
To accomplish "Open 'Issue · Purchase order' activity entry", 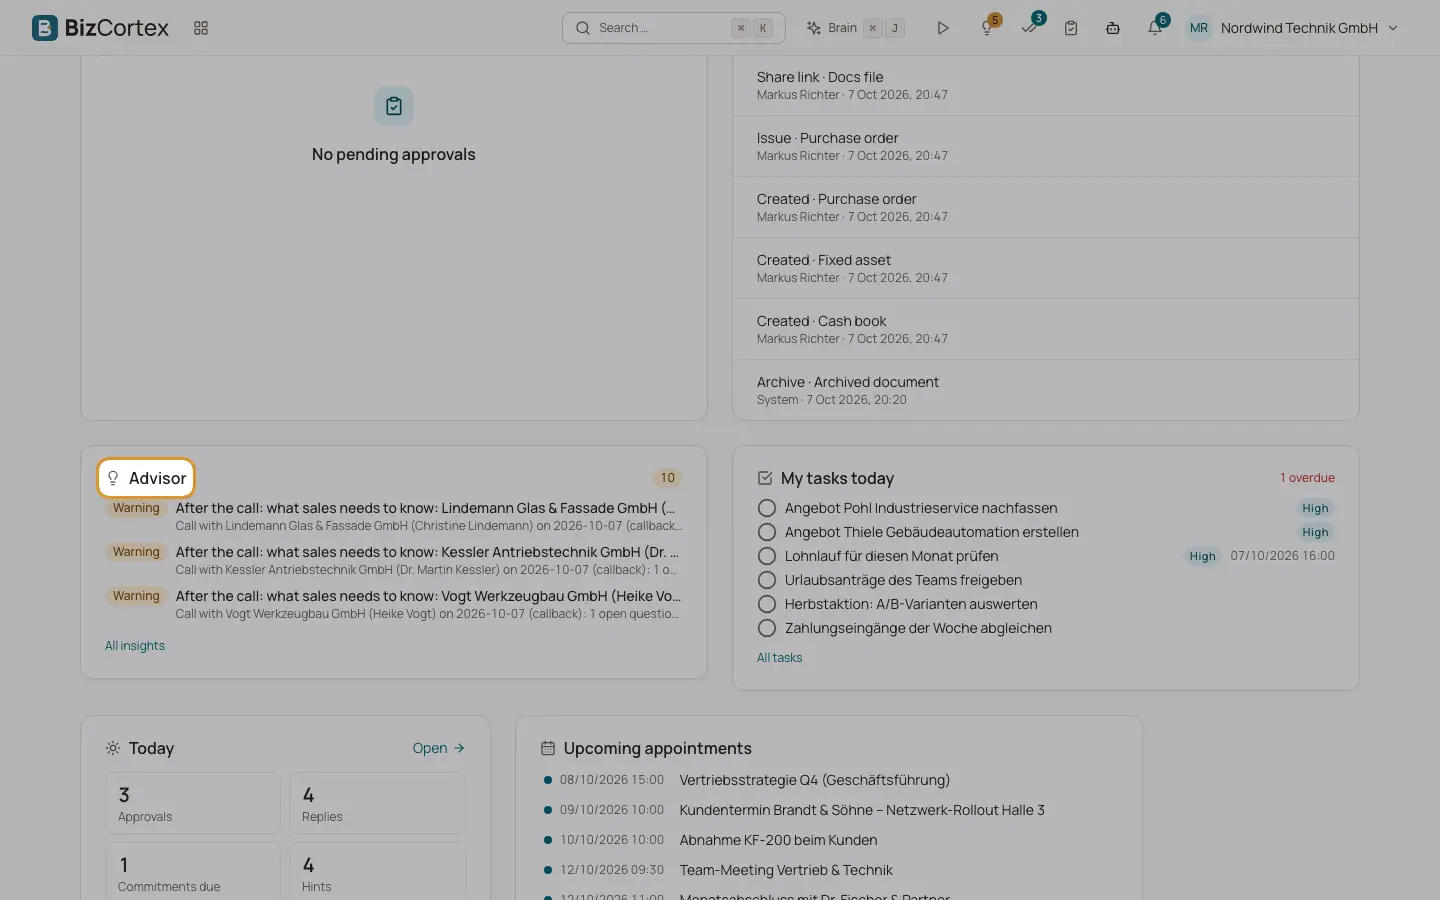I will pyautogui.click(x=1046, y=146).
